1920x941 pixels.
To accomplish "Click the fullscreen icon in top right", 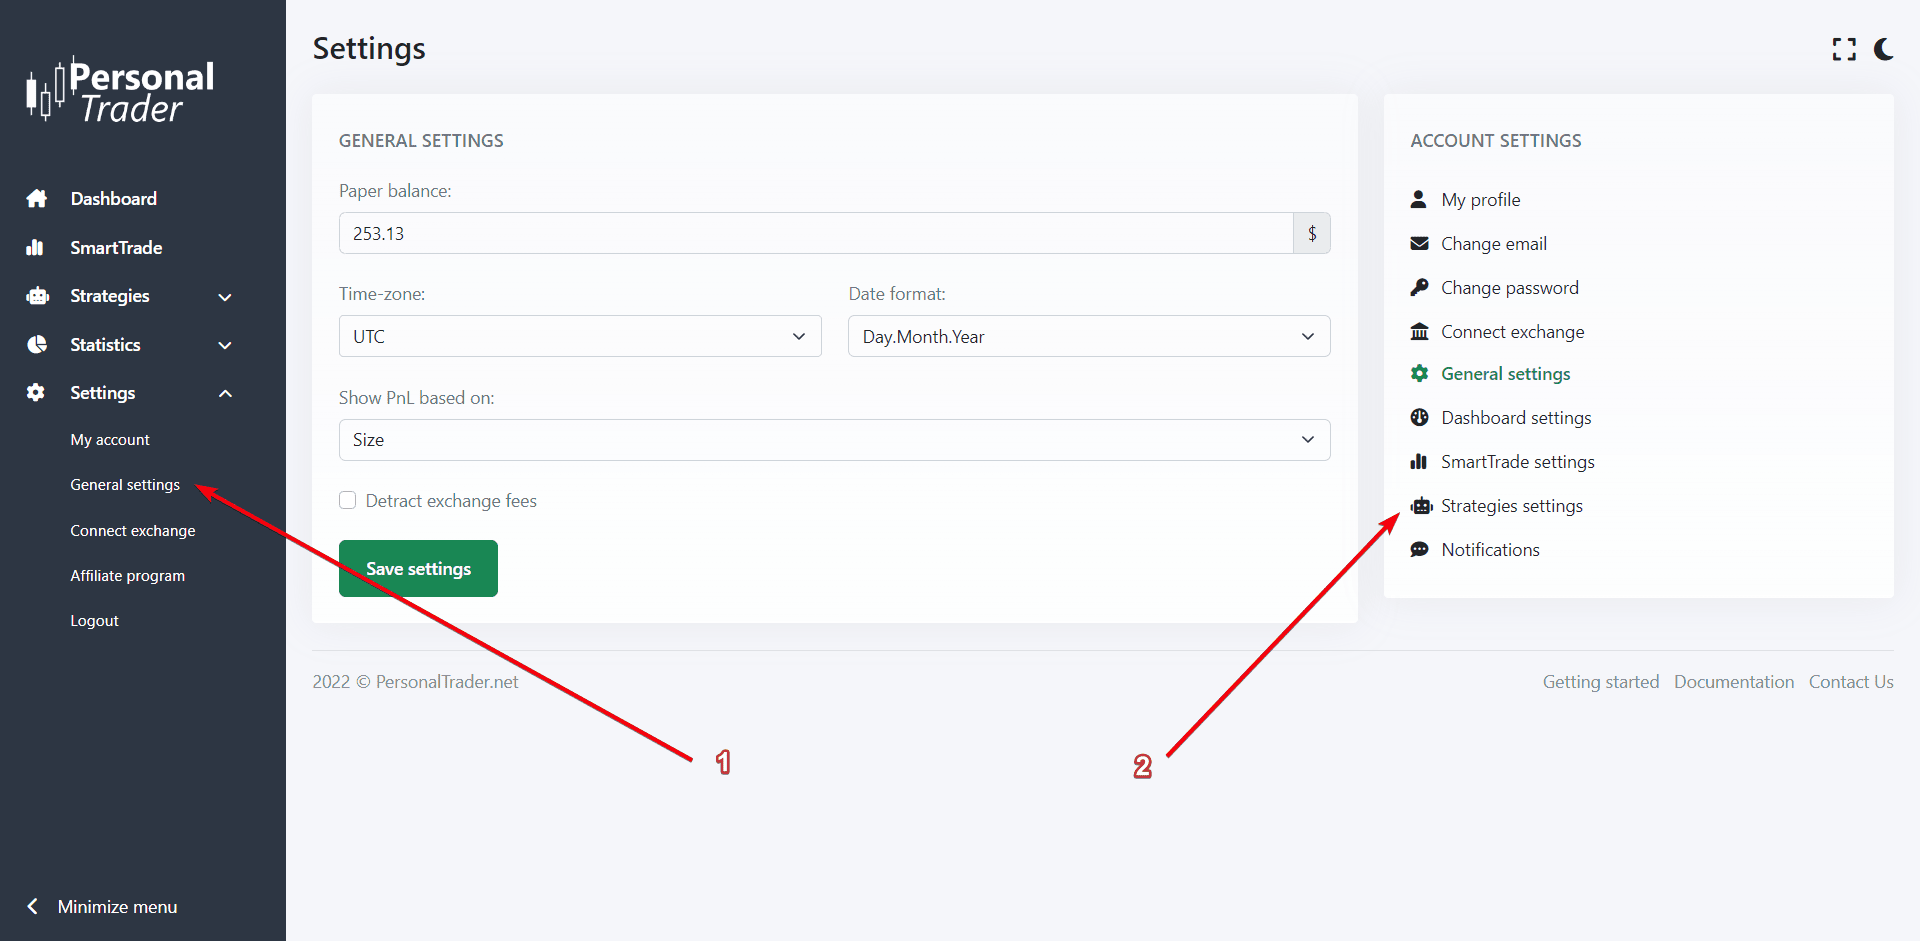I will [x=1843, y=49].
